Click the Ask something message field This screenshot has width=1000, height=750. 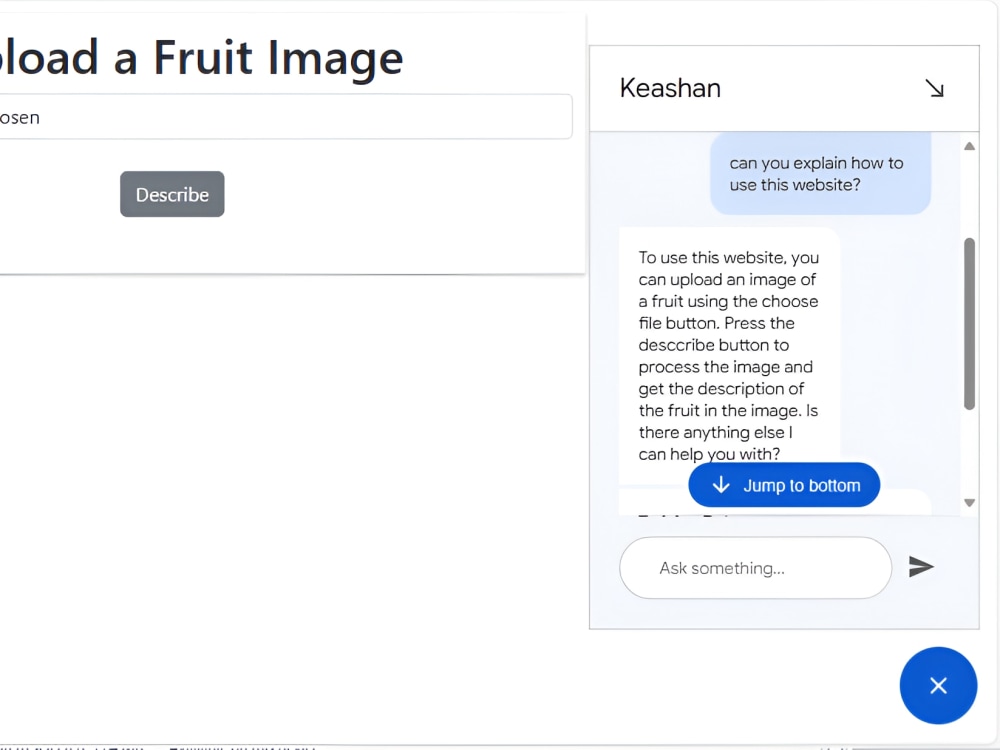click(755, 567)
